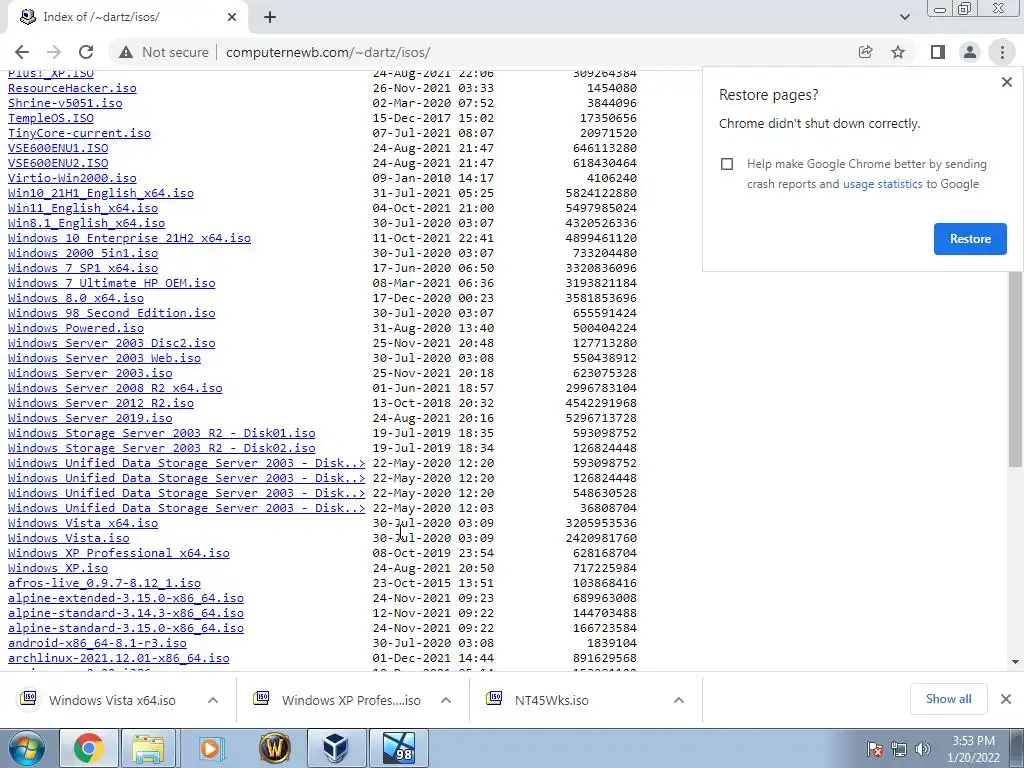Open afros-live_0.9.7-8.12_1.iso link
This screenshot has height=768, width=1024.
click(104, 583)
